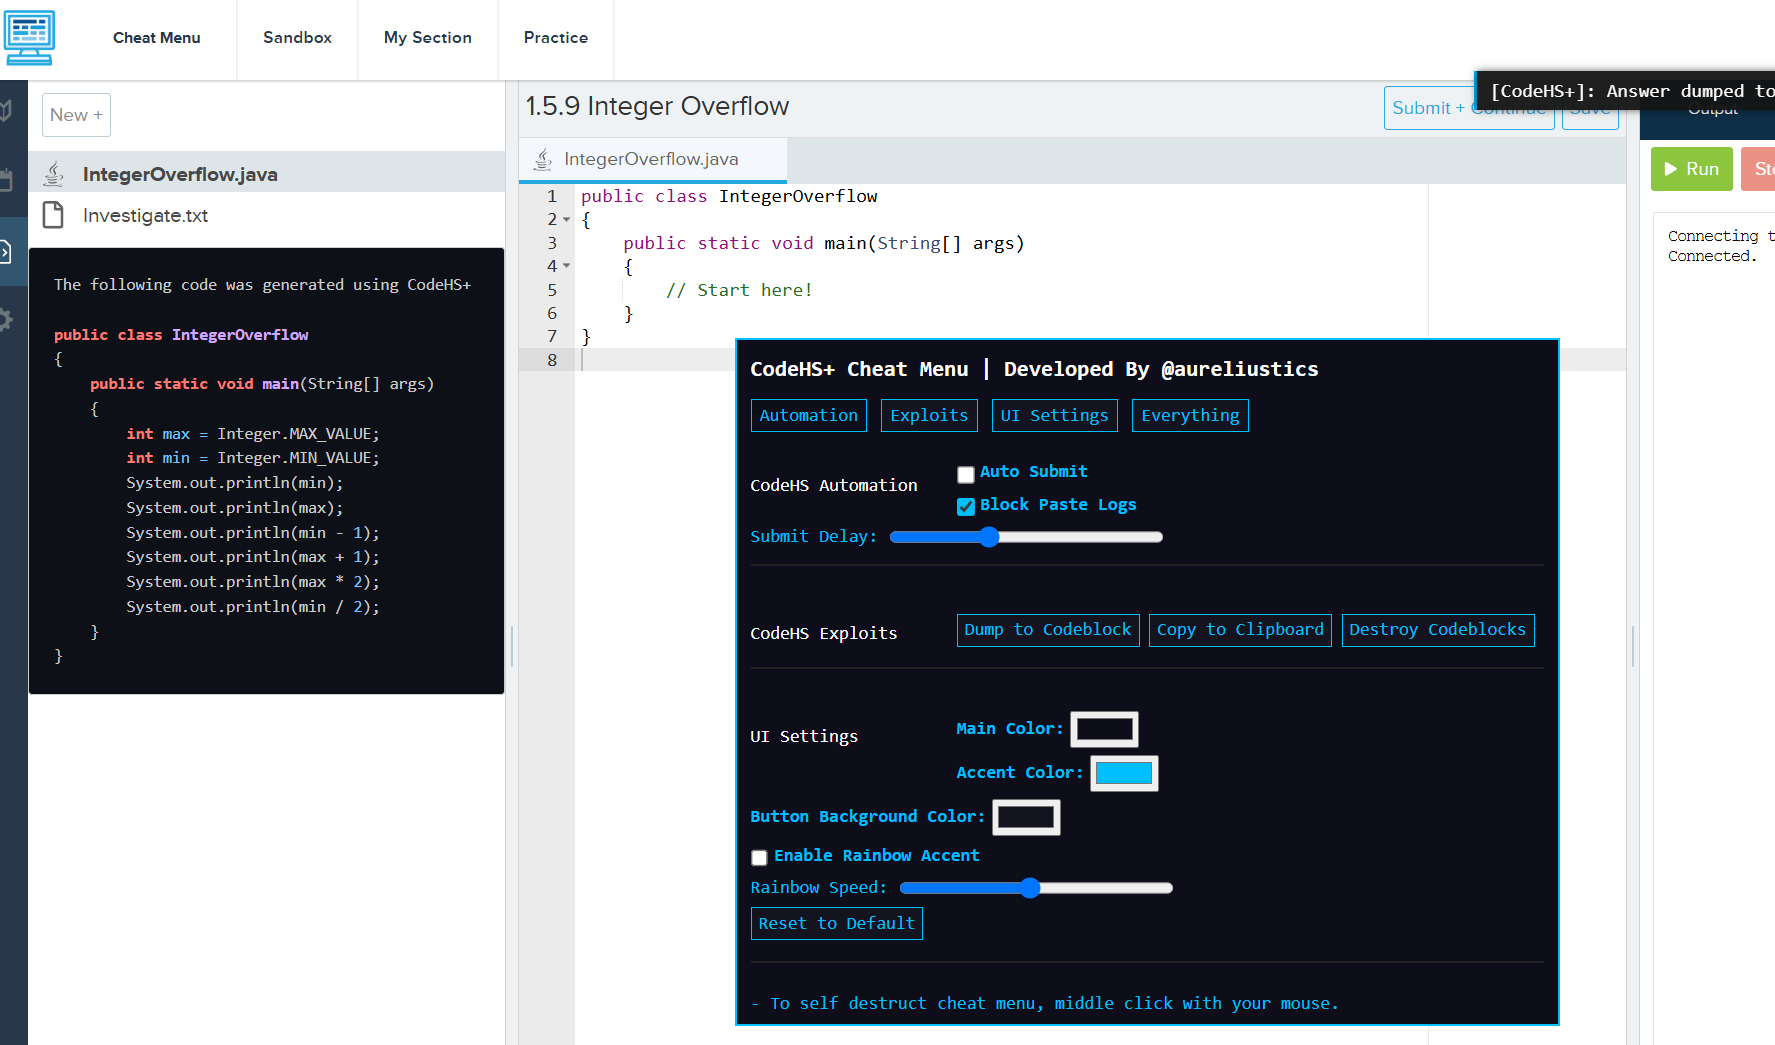This screenshot has width=1775, height=1045.
Task: Select the IntegerOverflow.java editor tab
Action: pos(653,159)
